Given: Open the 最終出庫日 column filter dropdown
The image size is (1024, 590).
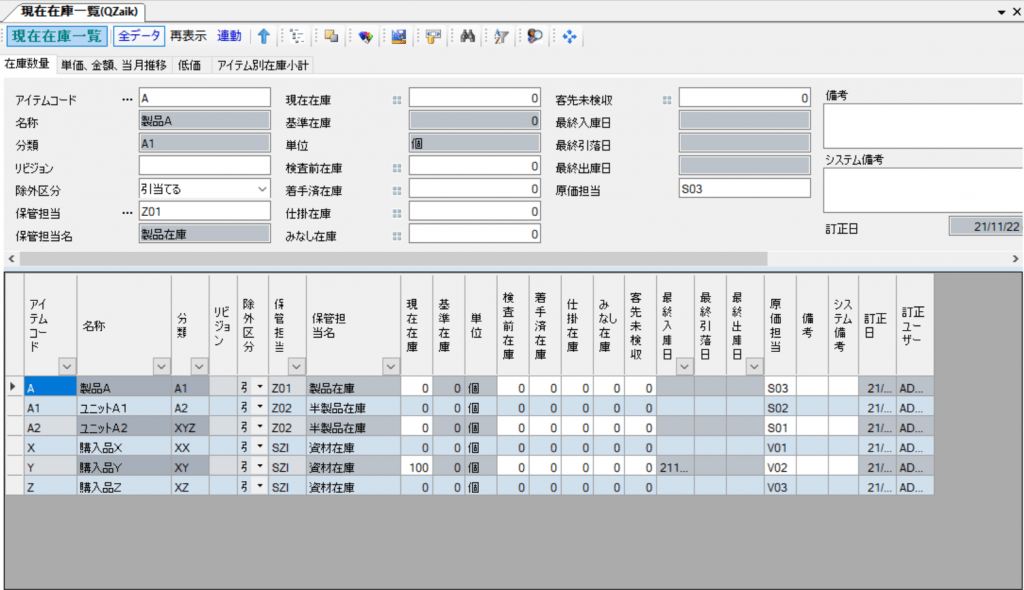Looking at the screenshot, I should tap(754, 367).
